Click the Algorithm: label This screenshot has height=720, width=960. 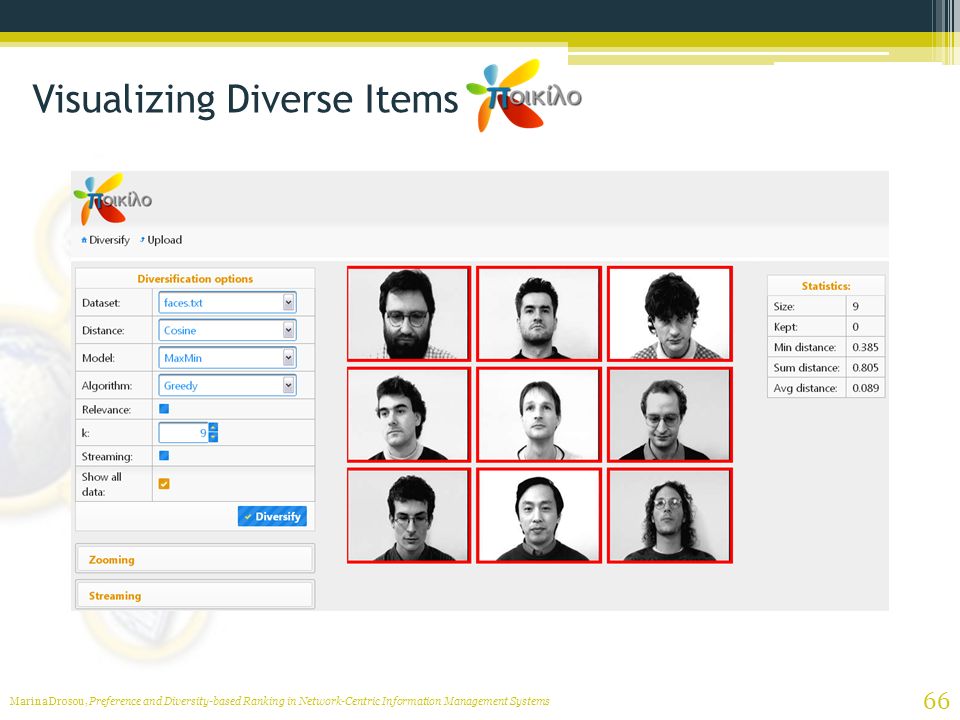pyautogui.click(x=105, y=385)
